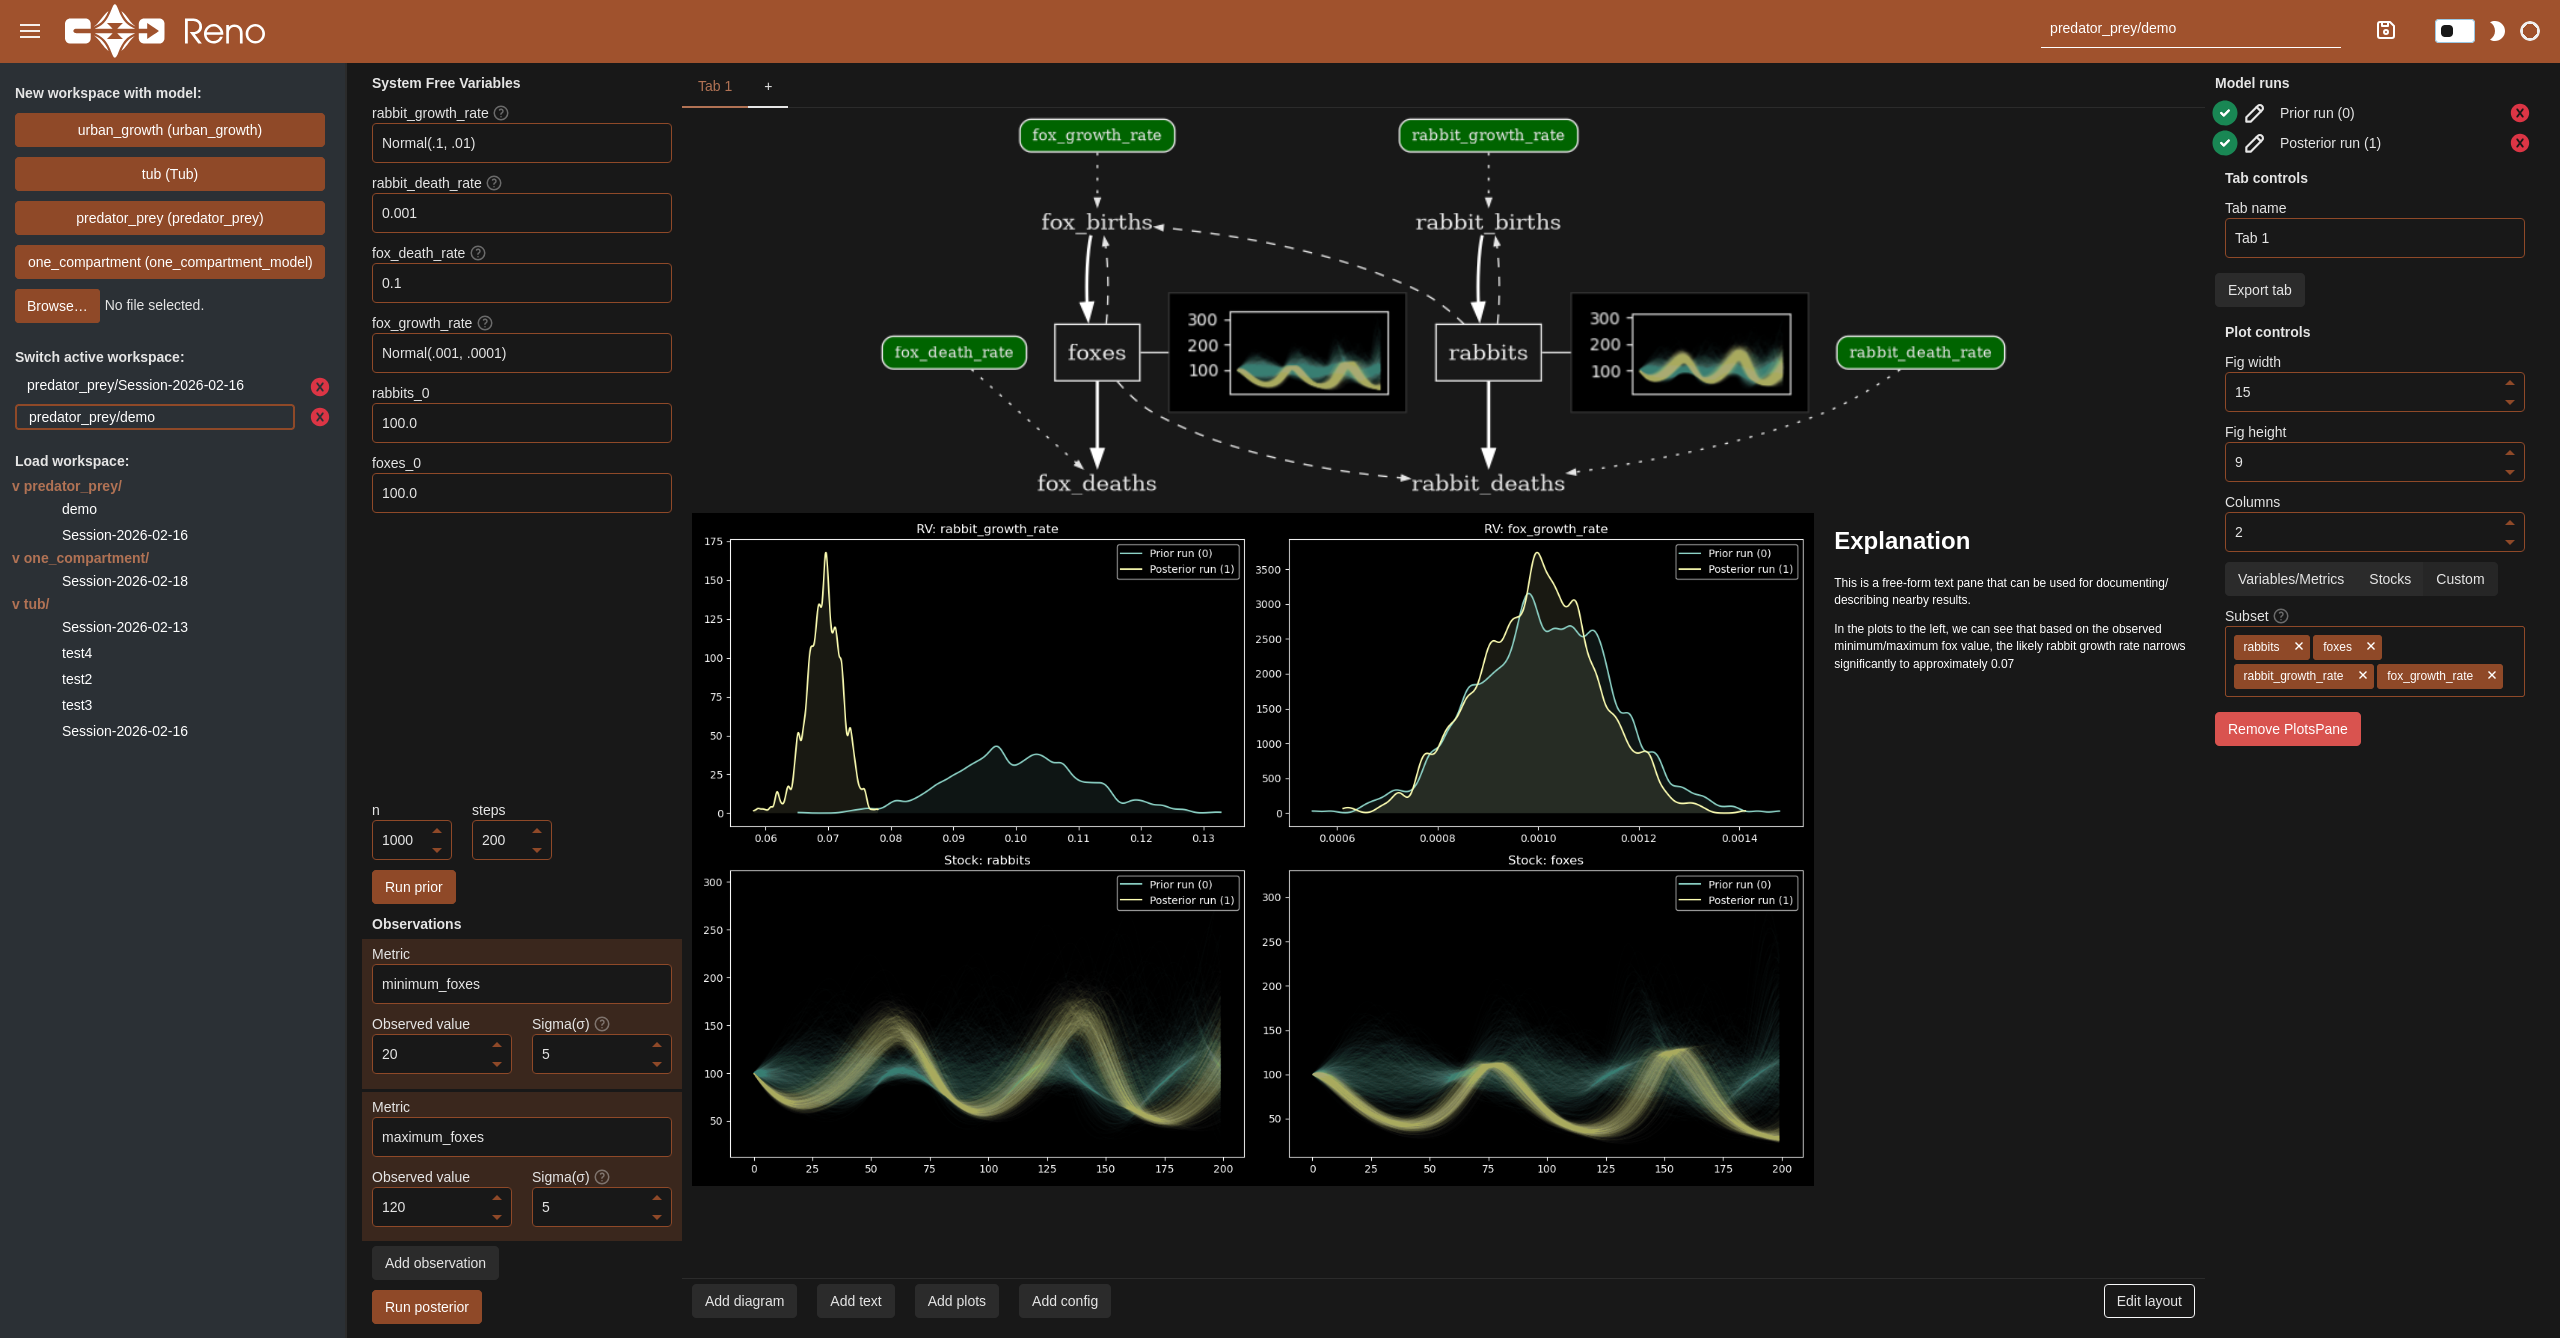The image size is (2560, 1338).
Task: Switch to Stocks plot tab
Action: 2389,579
